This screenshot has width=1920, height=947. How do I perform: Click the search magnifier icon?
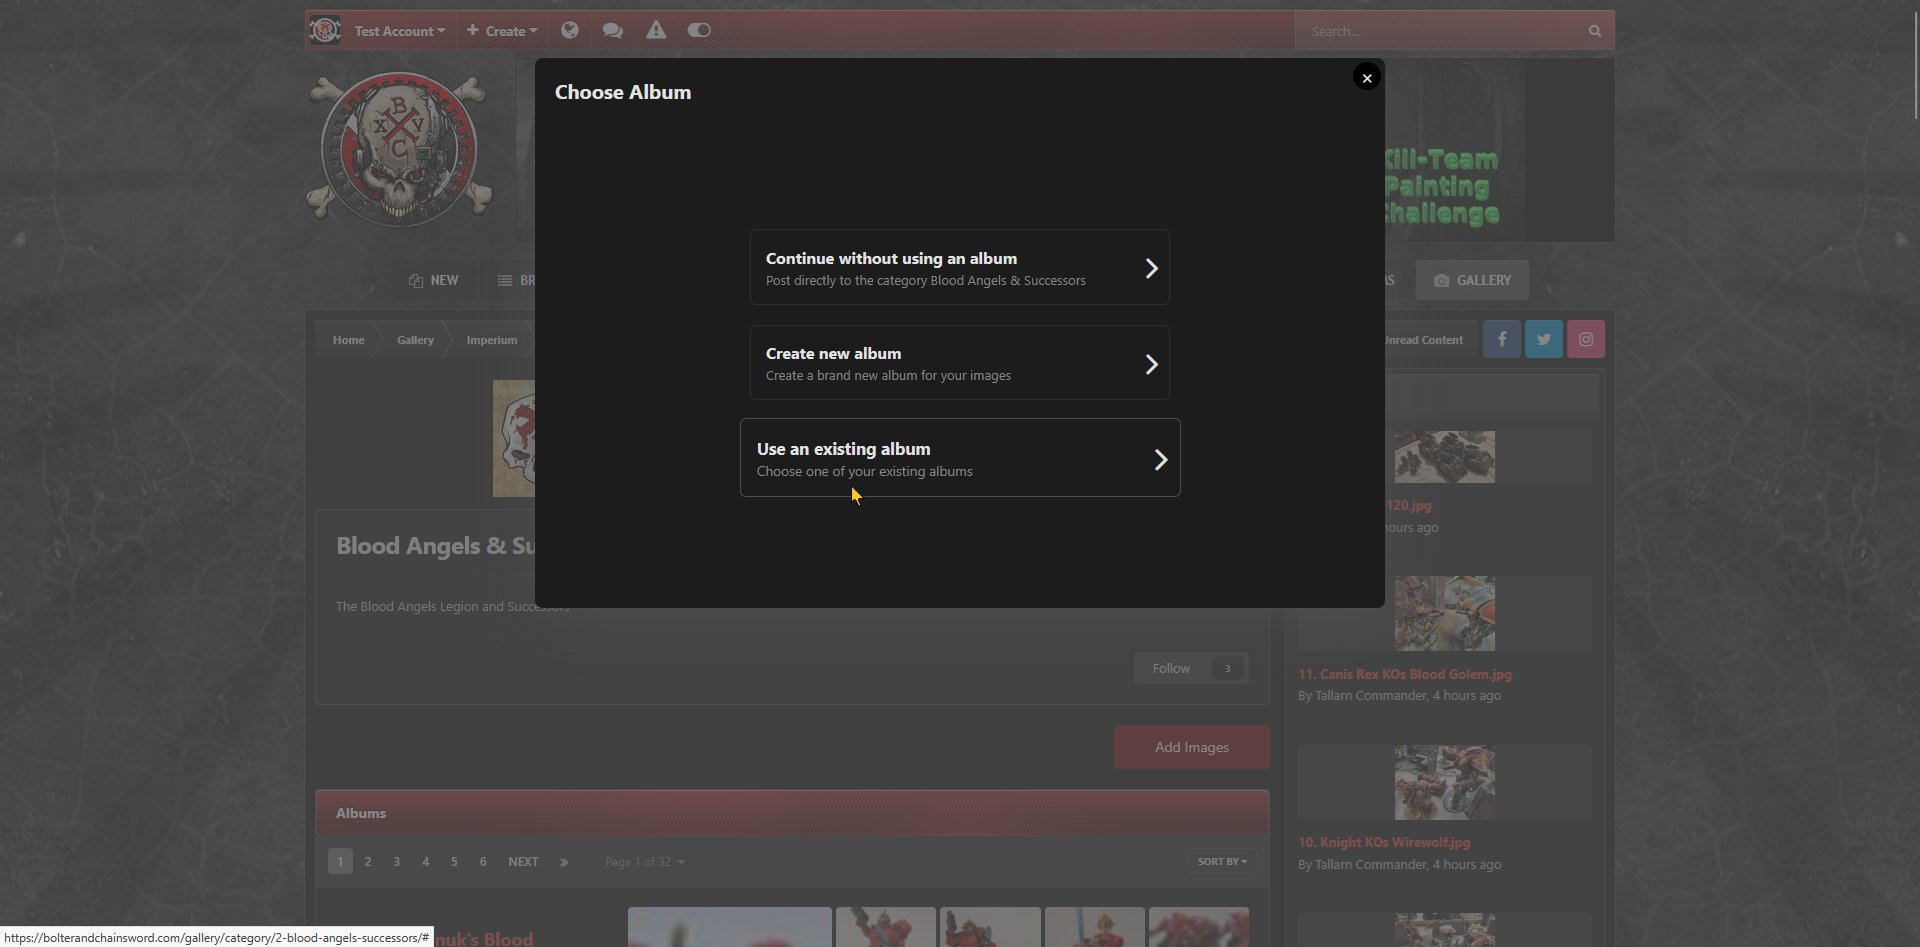[x=1595, y=31]
